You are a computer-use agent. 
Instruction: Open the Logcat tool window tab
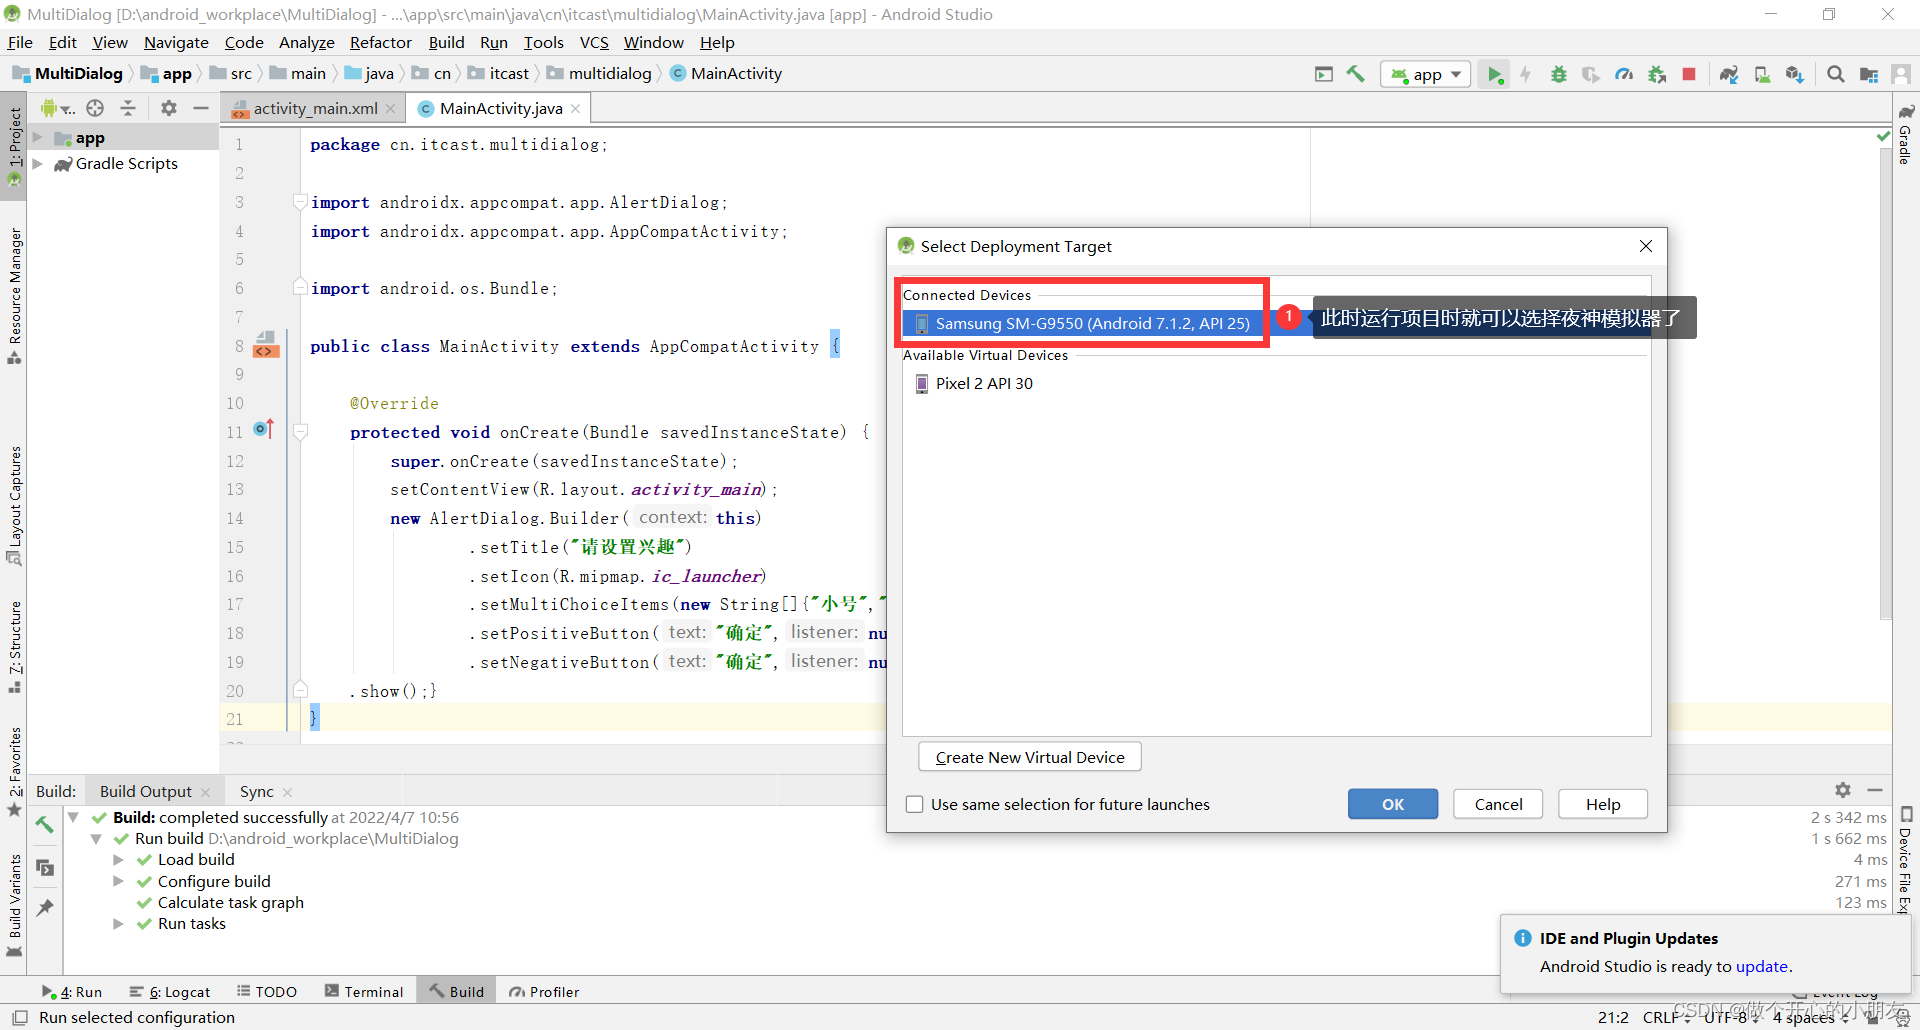(x=170, y=992)
